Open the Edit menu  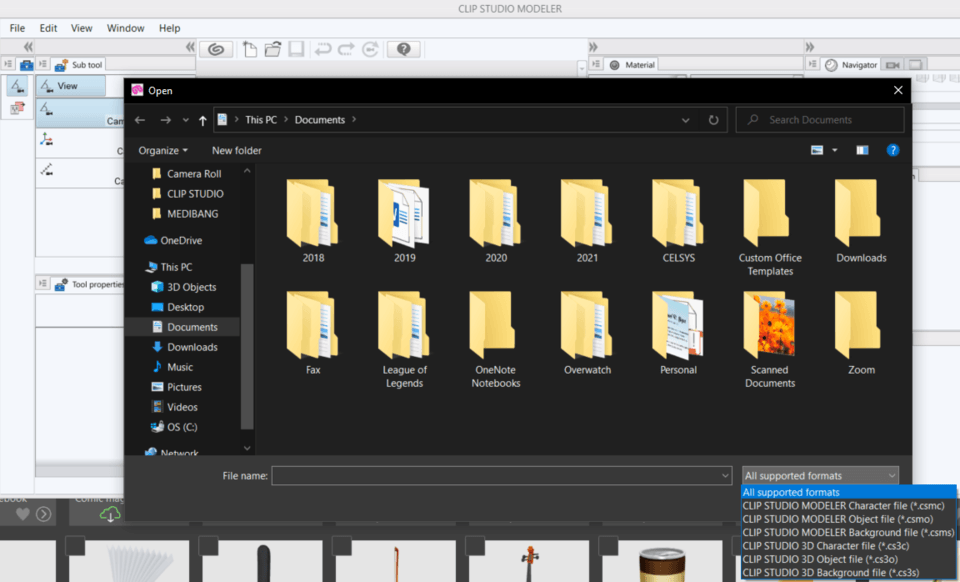tap(48, 28)
